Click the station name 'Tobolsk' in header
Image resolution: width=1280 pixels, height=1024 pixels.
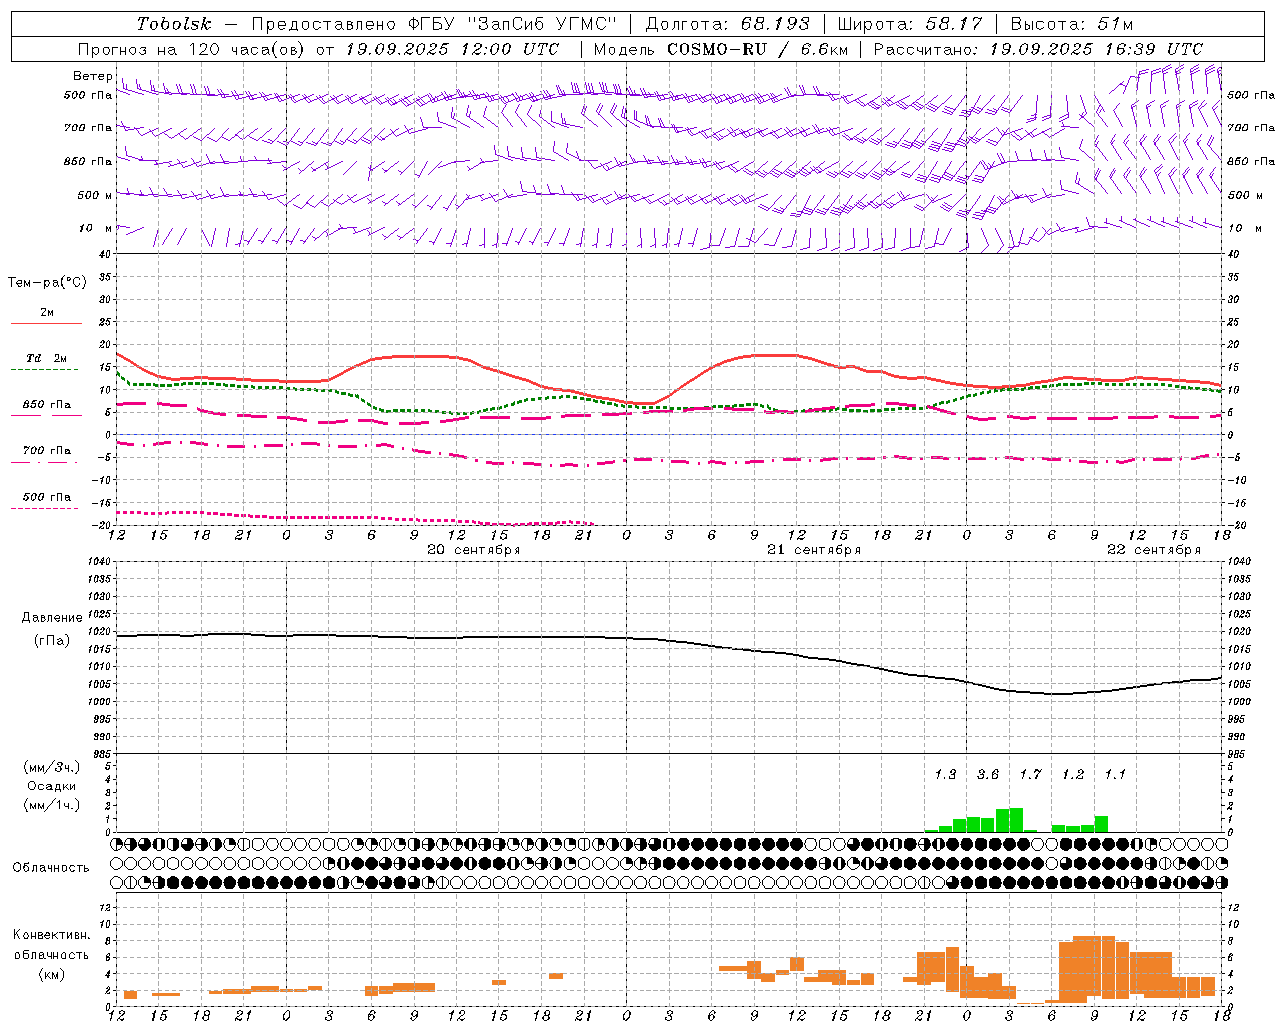(x=174, y=24)
